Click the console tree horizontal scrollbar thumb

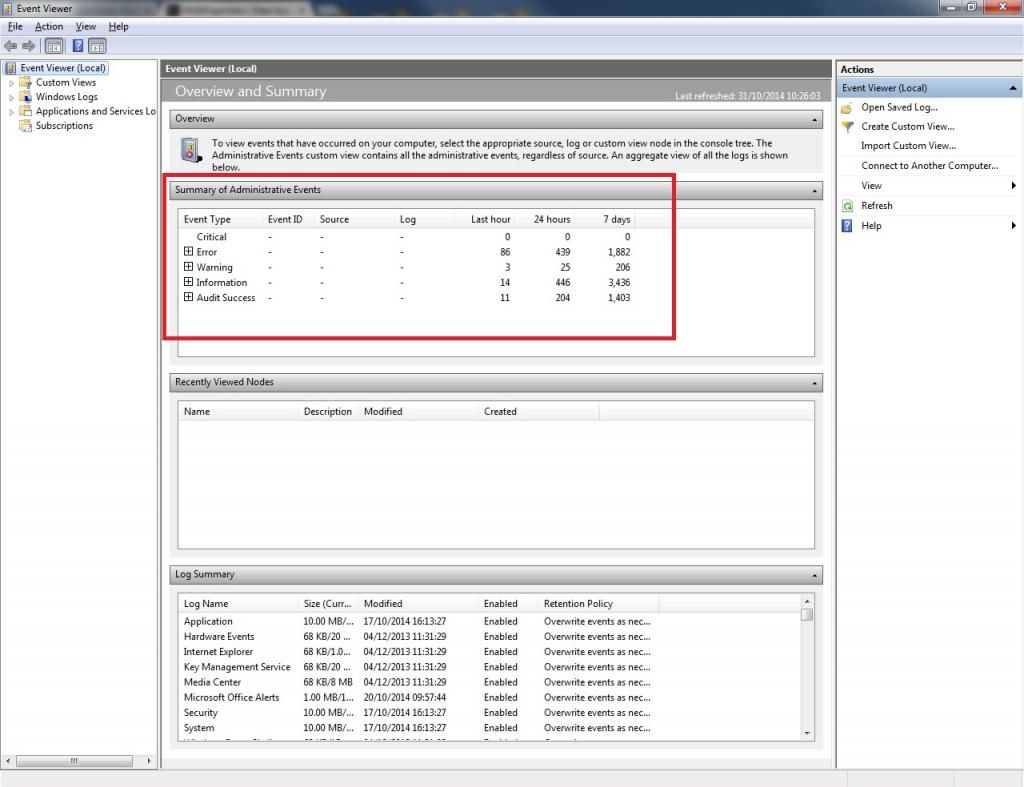click(x=74, y=761)
